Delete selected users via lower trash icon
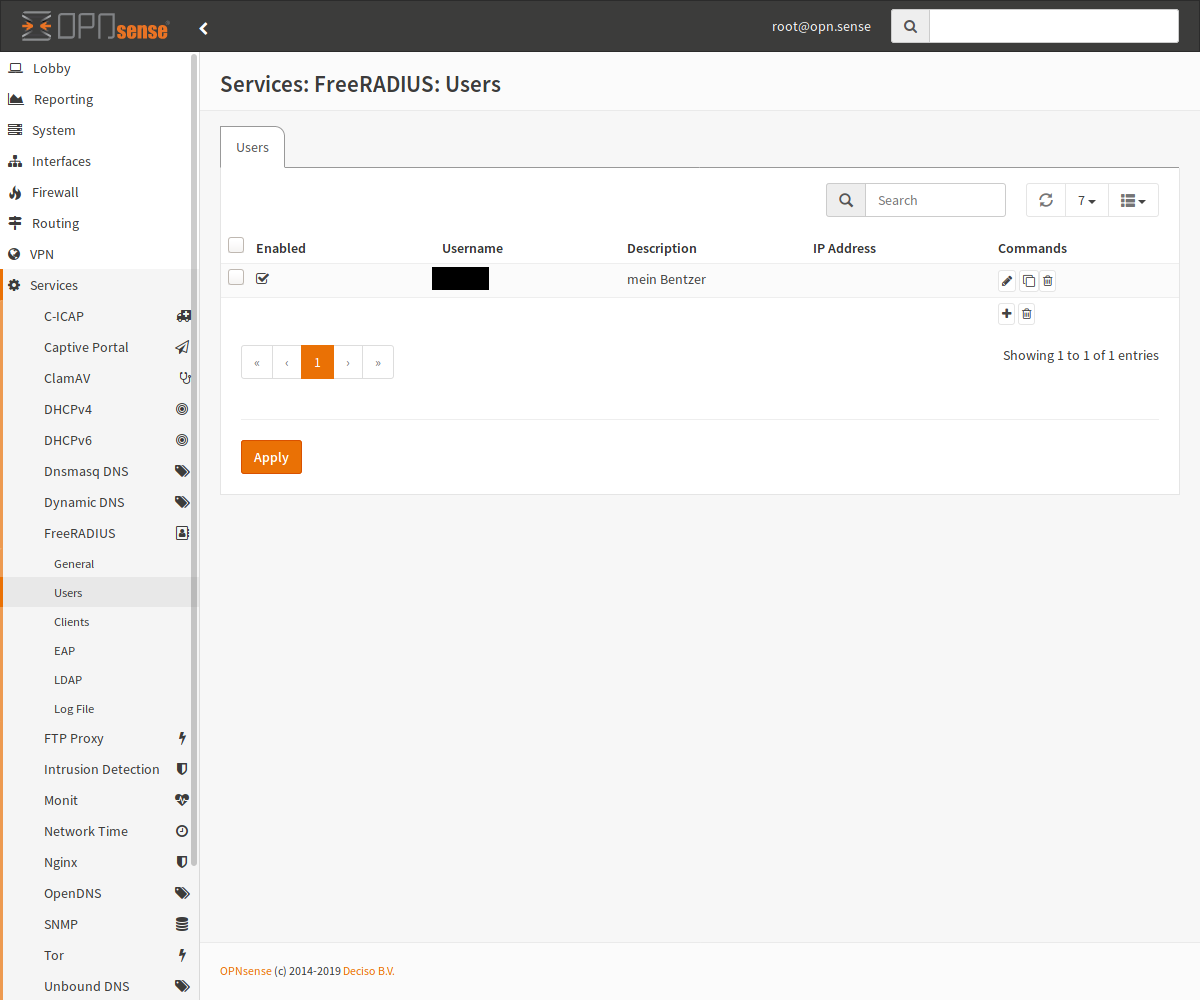This screenshot has width=1200, height=1000. (1026, 313)
